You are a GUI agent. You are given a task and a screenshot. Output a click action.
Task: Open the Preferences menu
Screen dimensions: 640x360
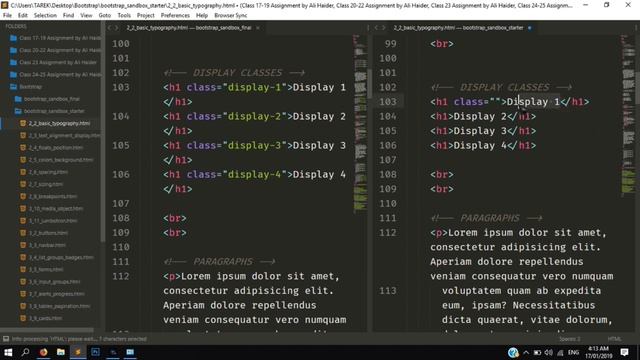point(175,16)
